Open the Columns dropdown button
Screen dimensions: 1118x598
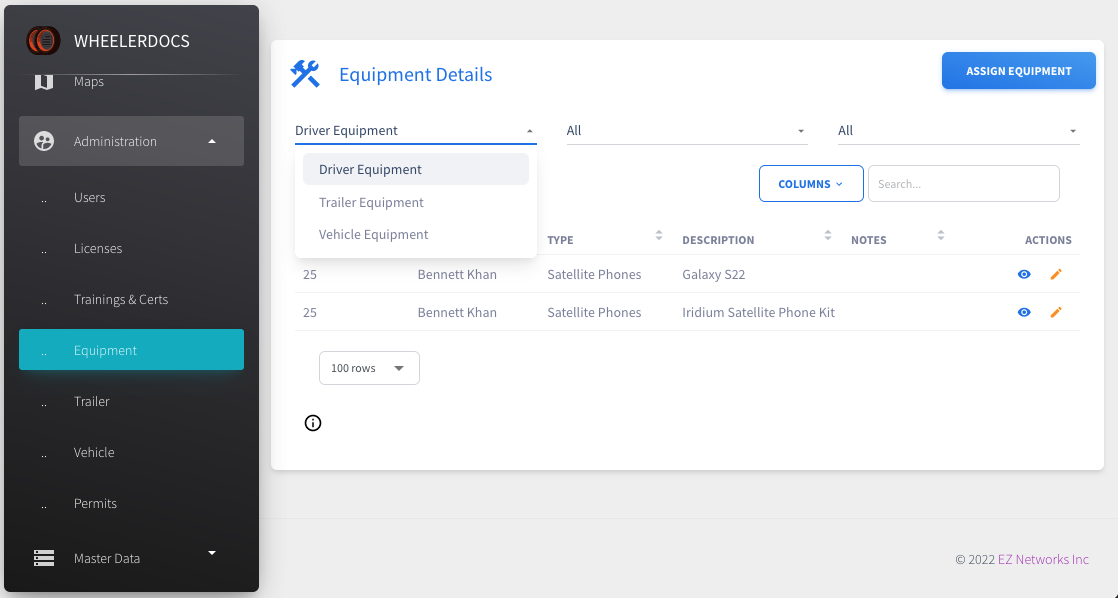click(810, 184)
